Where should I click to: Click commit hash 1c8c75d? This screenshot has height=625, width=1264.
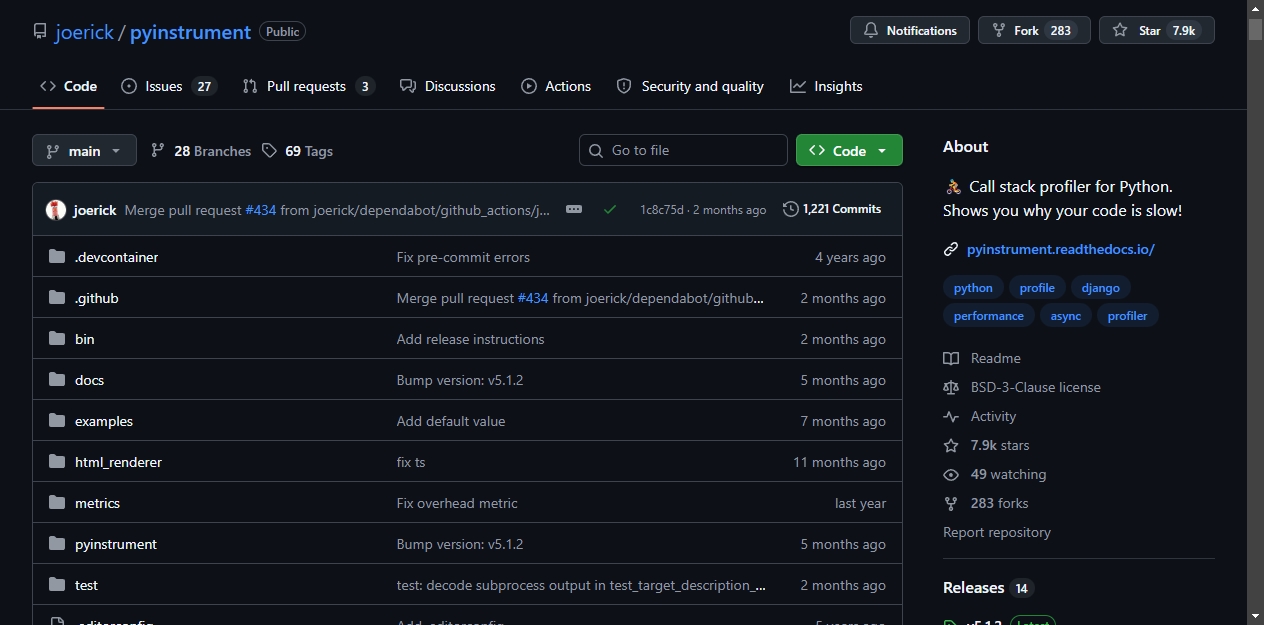tap(662, 210)
